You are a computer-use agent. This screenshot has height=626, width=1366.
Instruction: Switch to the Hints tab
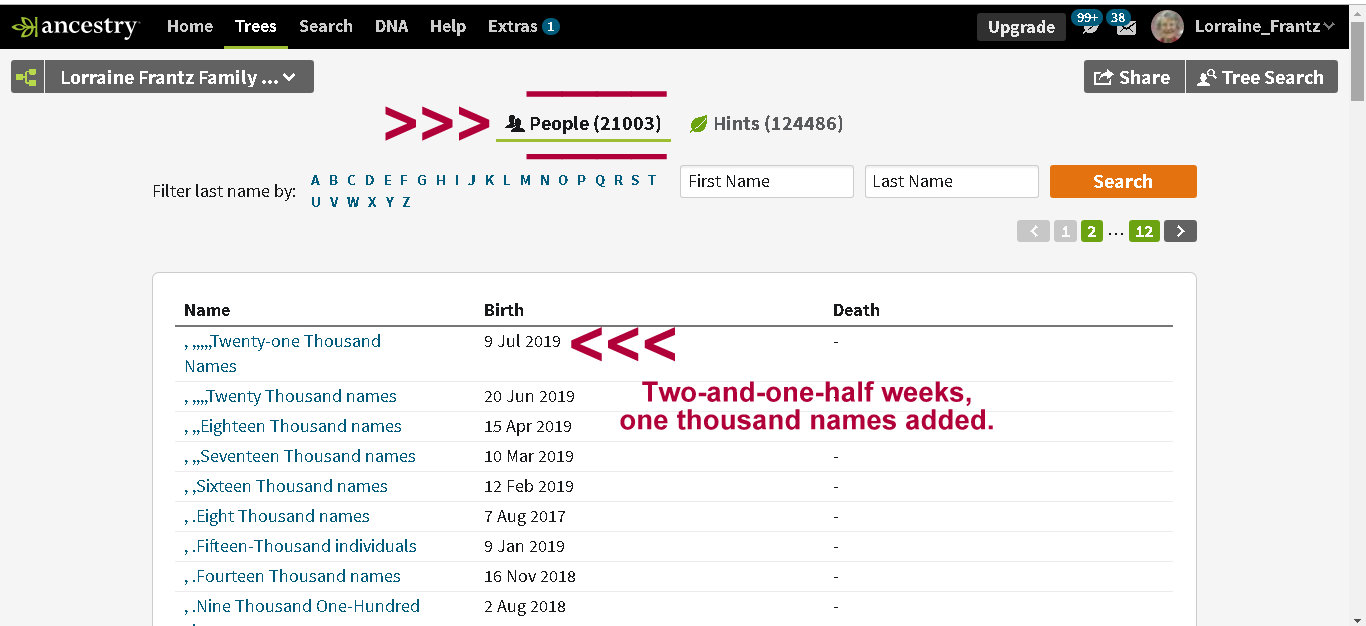(766, 124)
